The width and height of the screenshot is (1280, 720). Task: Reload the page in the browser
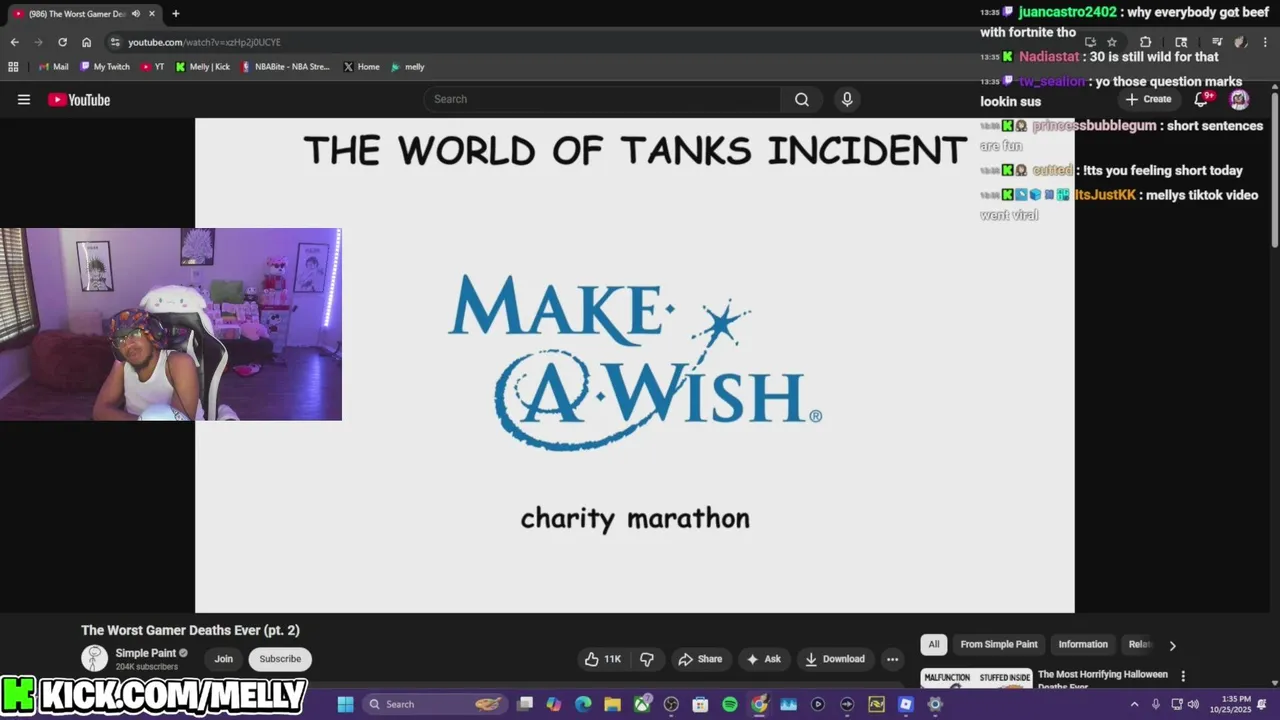coord(62,42)
